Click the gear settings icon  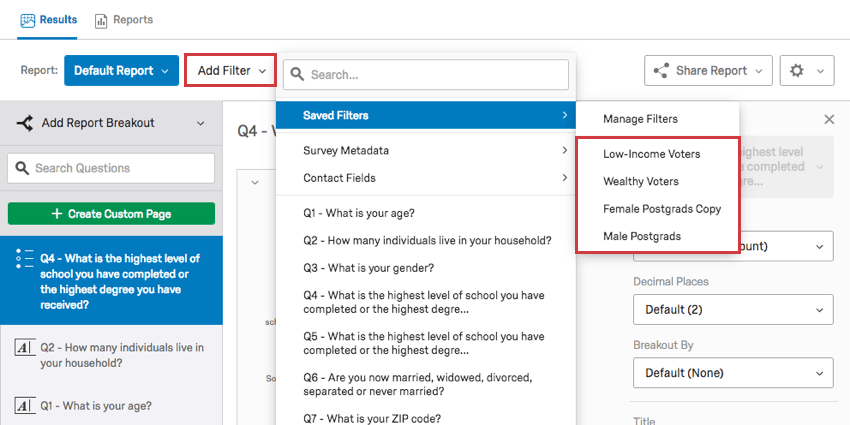(797, 71)
